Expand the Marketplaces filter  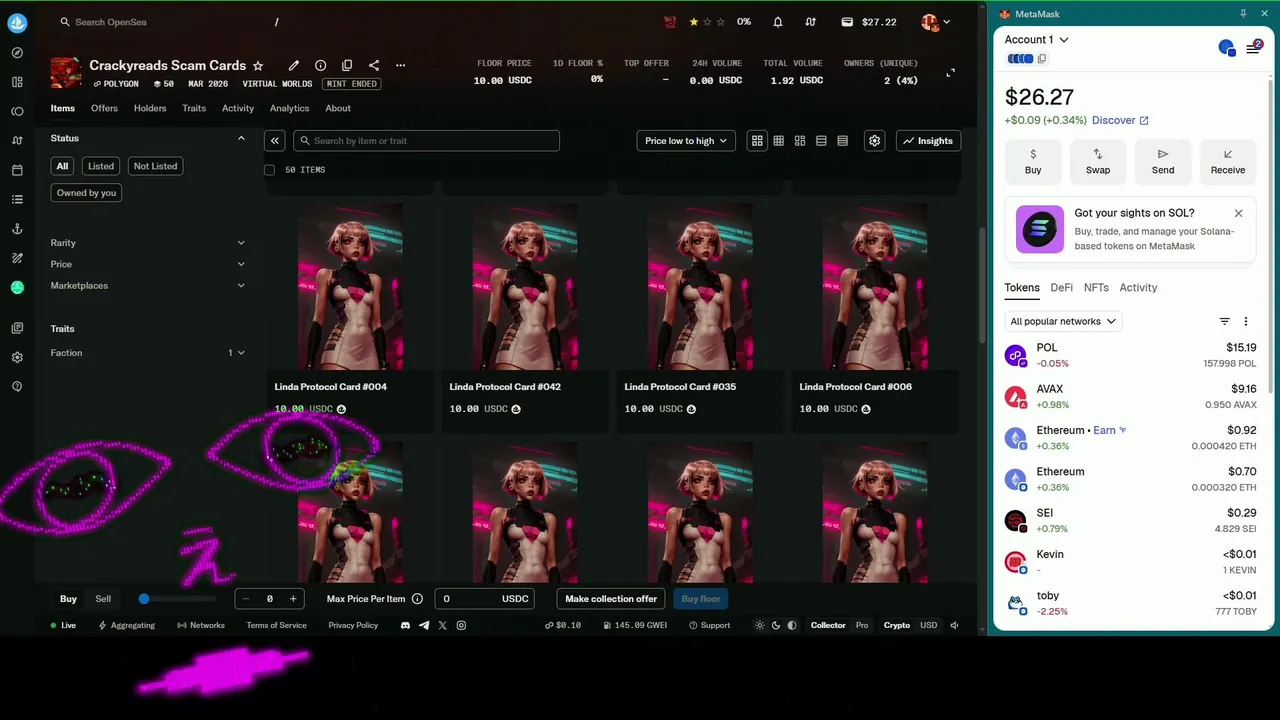(x=148, y=286)
